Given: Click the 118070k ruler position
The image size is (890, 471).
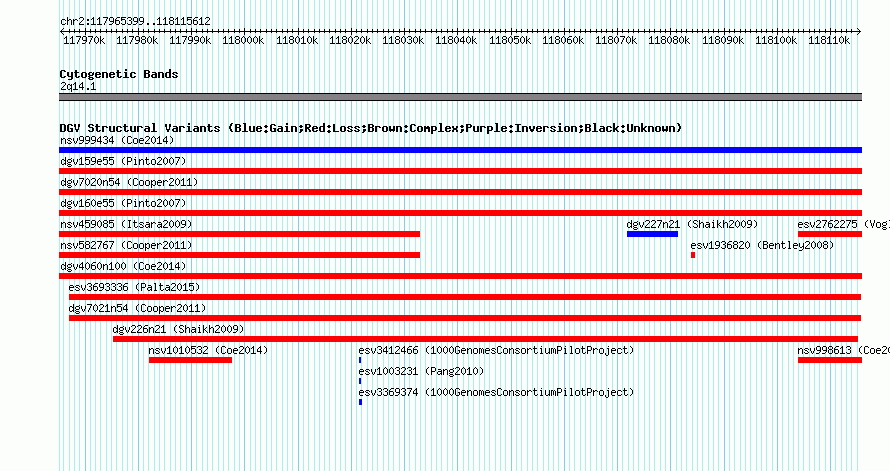Looking at the screenshot, I should click(x=616, y=40).
